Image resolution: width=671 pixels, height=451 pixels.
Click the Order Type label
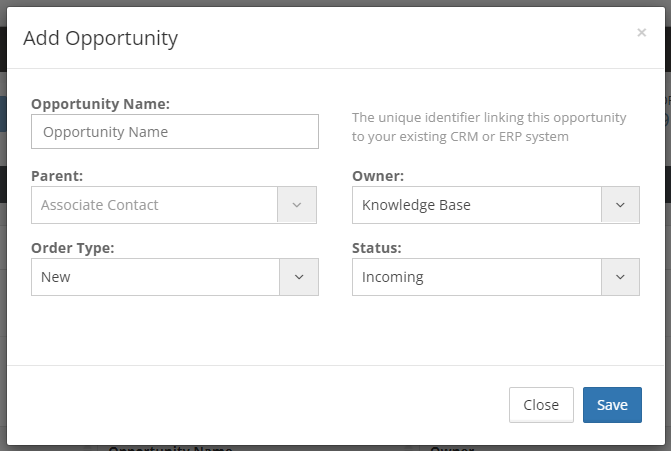pyautogui.click(x=73, y=248)
